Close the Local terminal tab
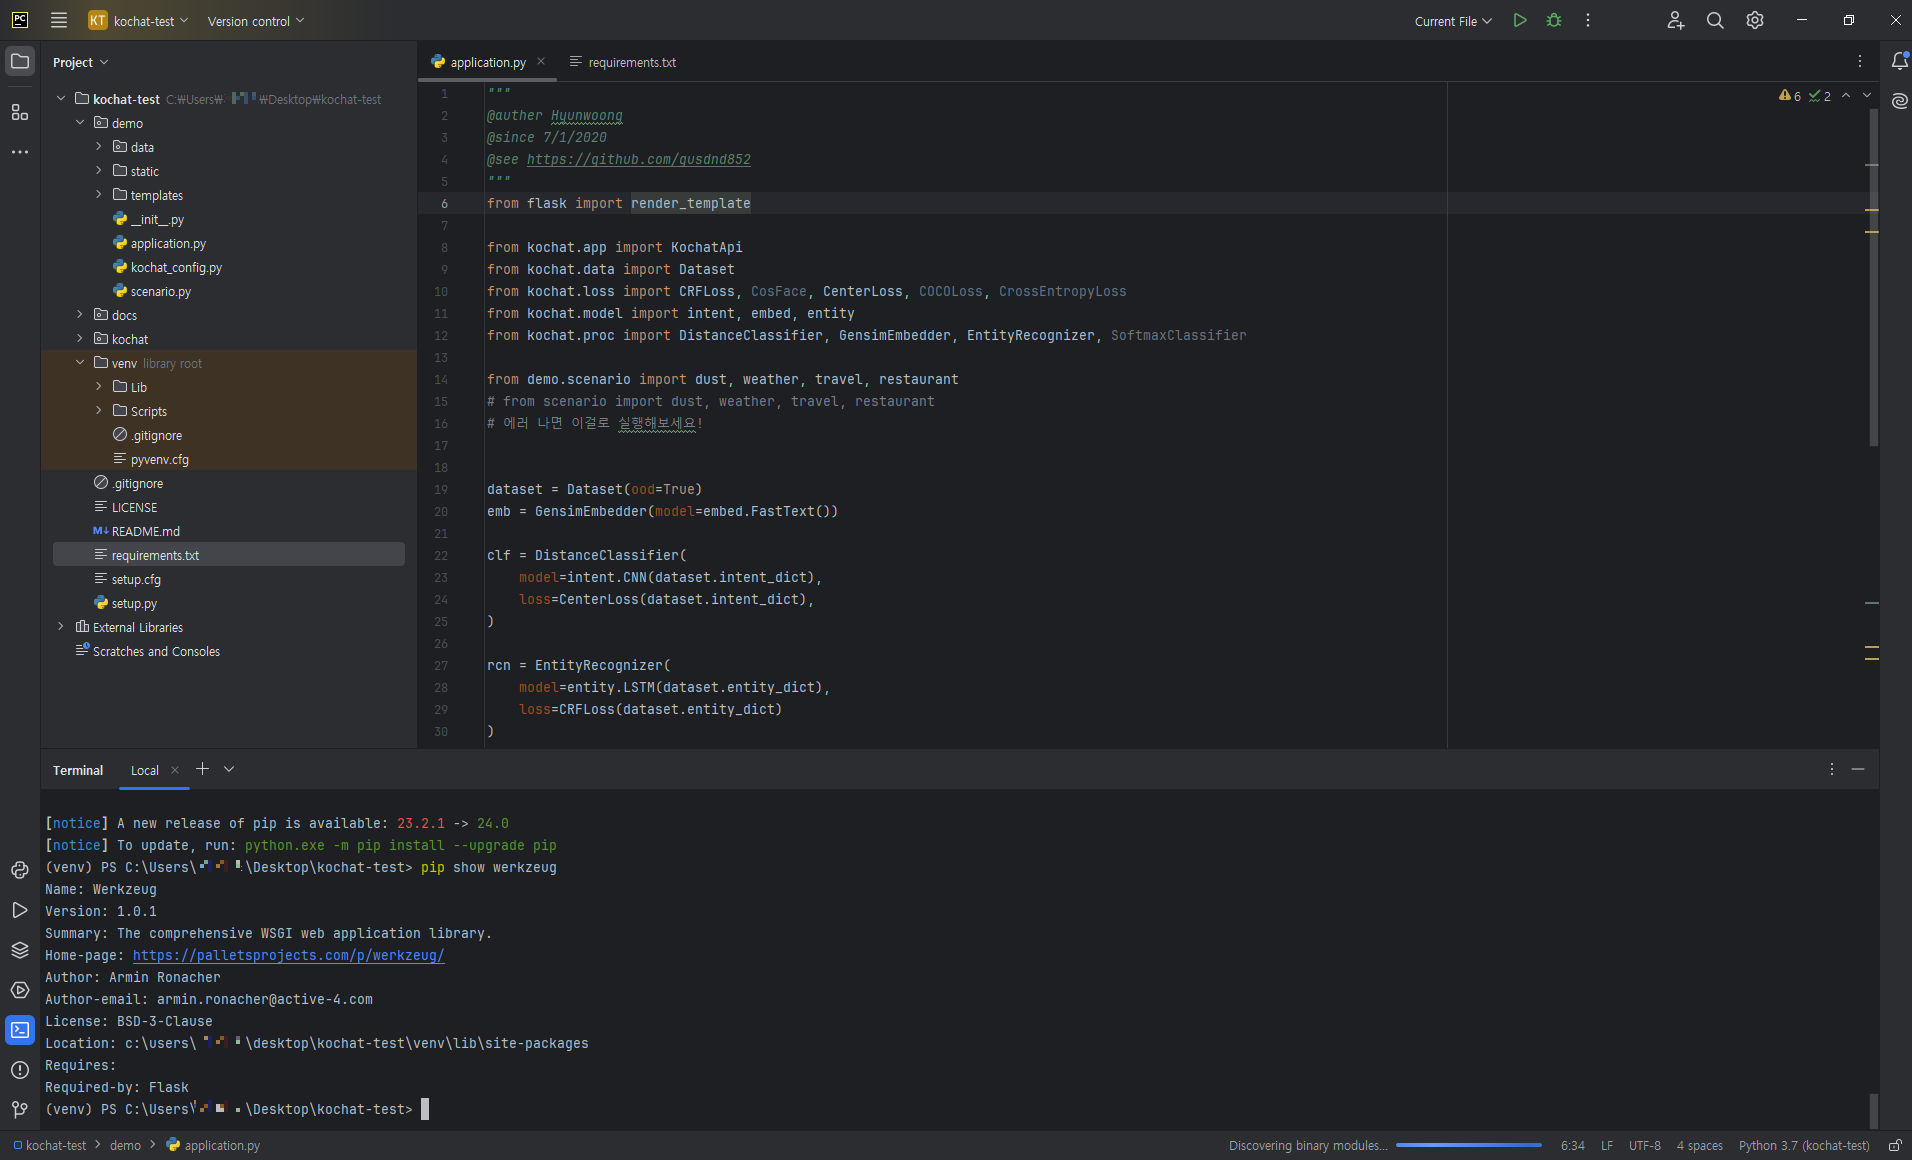The image size is (1912, 1160). (175, 770)
